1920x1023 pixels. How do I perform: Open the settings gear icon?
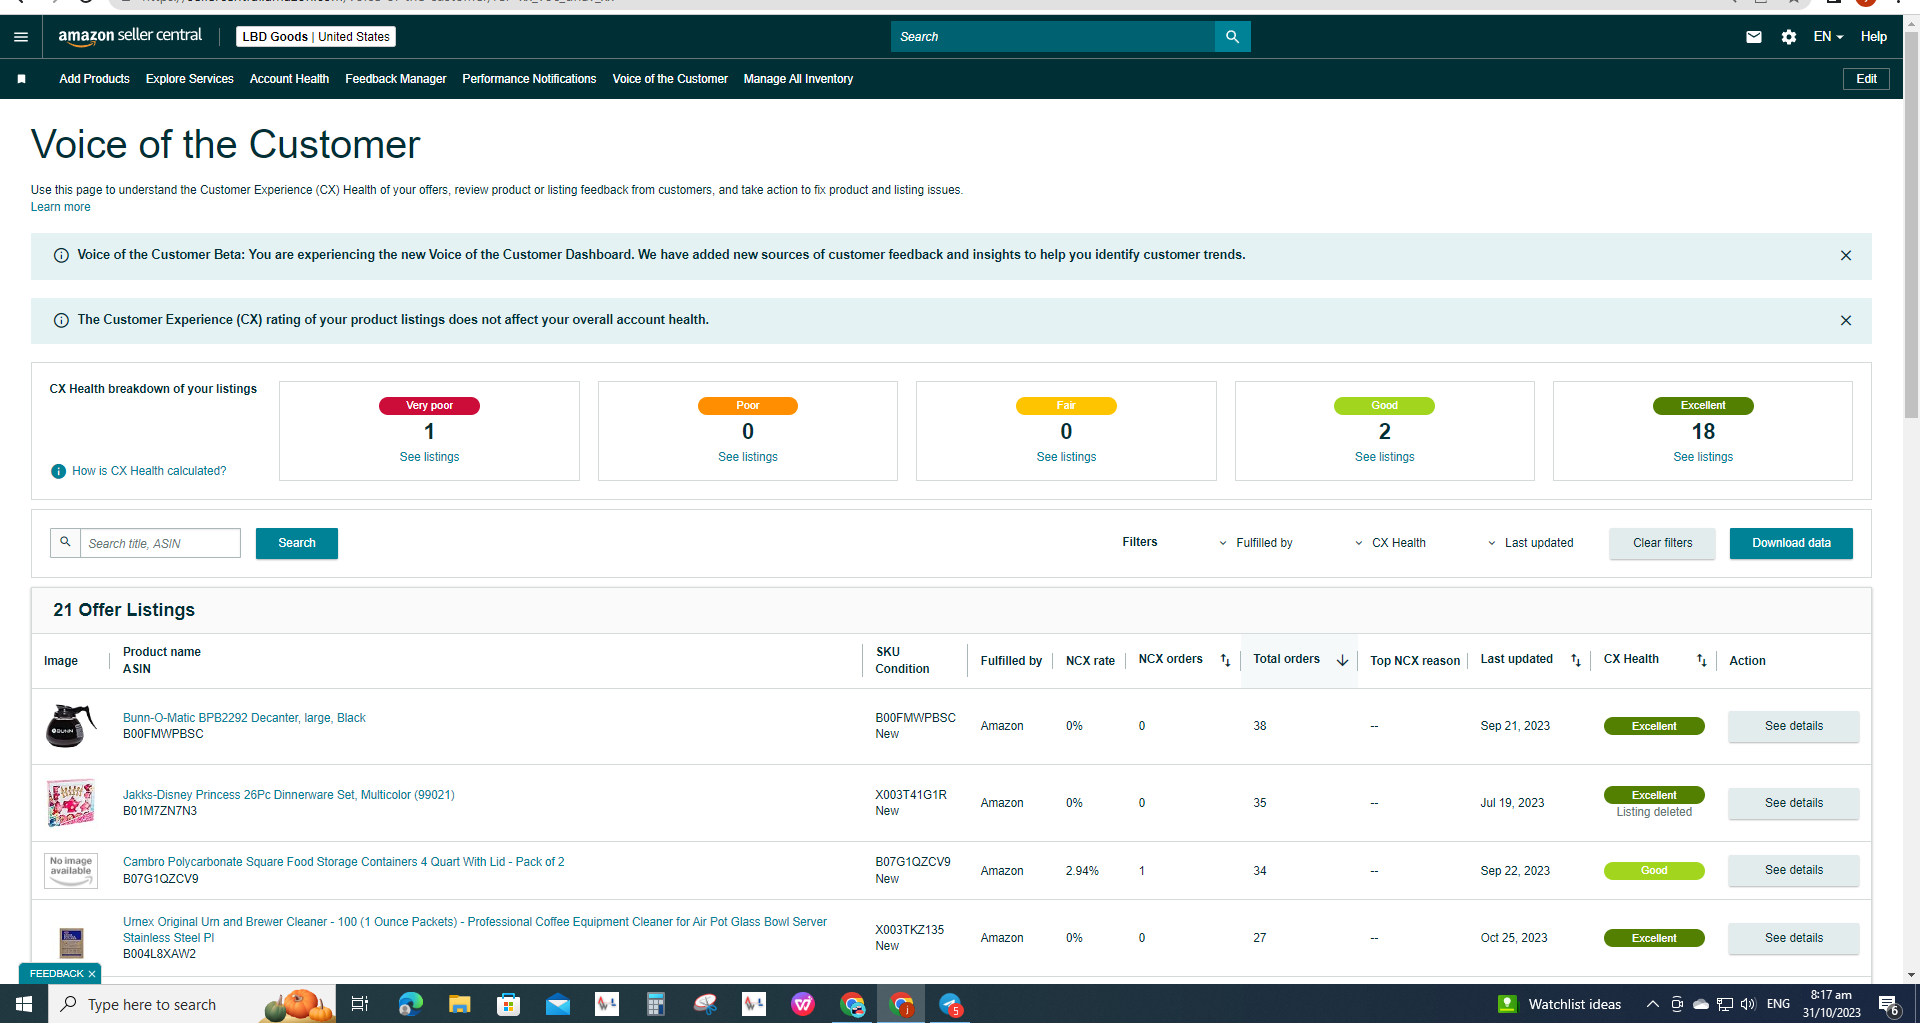tap(1789, 37)
